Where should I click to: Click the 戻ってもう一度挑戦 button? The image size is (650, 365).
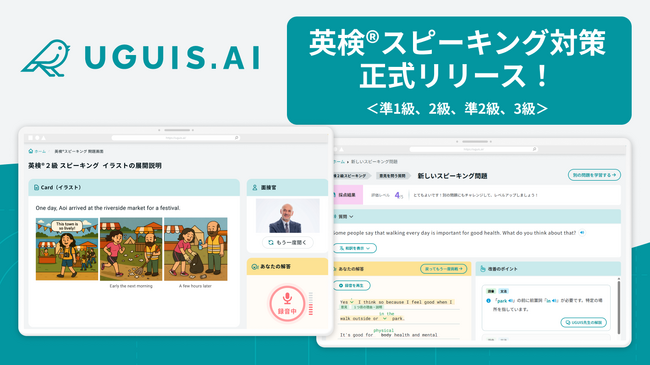click(x=444, y=269)
